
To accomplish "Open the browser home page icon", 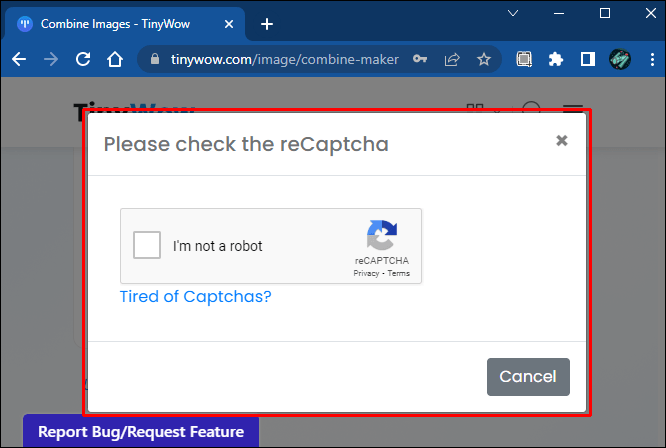I will (x=115, y=59).
